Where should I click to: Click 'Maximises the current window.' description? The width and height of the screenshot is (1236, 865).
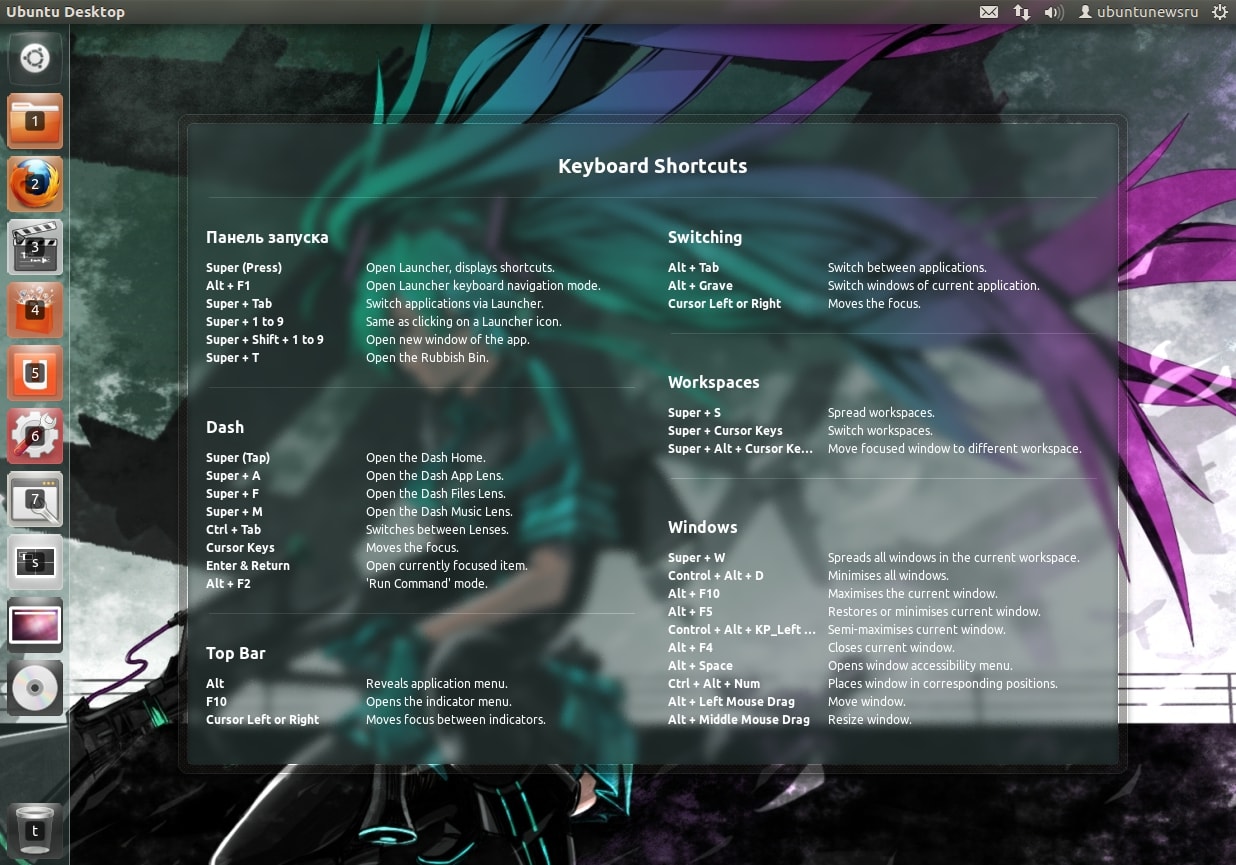913,594
